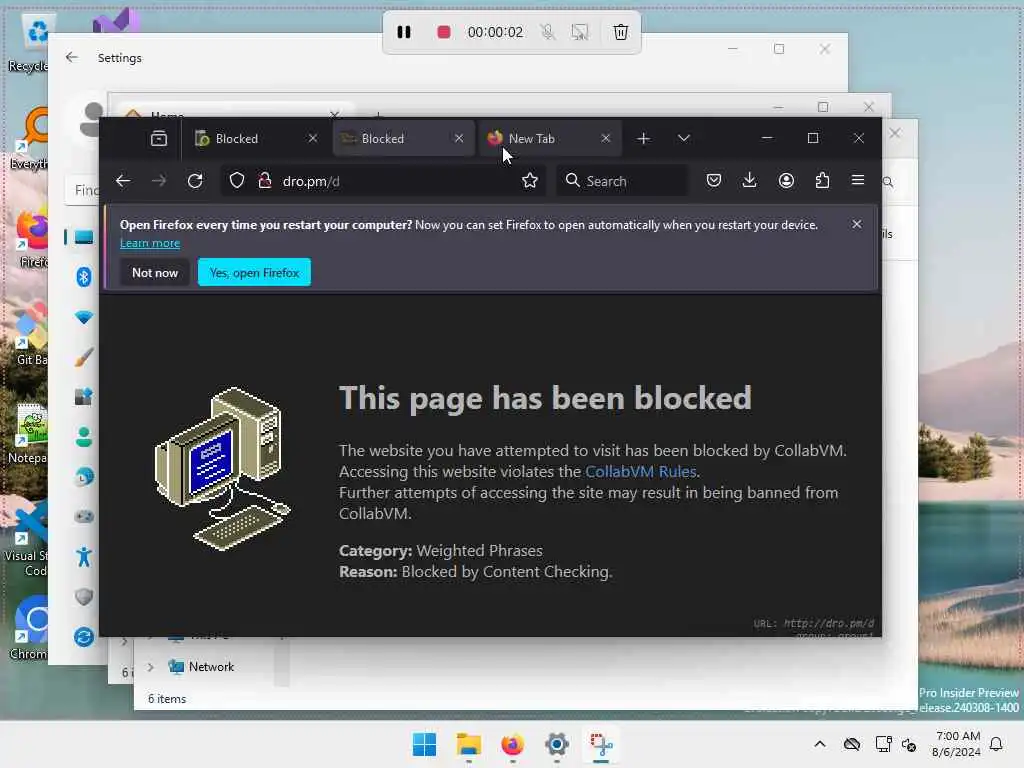Show hidden system tray icons
Viewport: 1024px width, 768px height.
click(820, 744)
